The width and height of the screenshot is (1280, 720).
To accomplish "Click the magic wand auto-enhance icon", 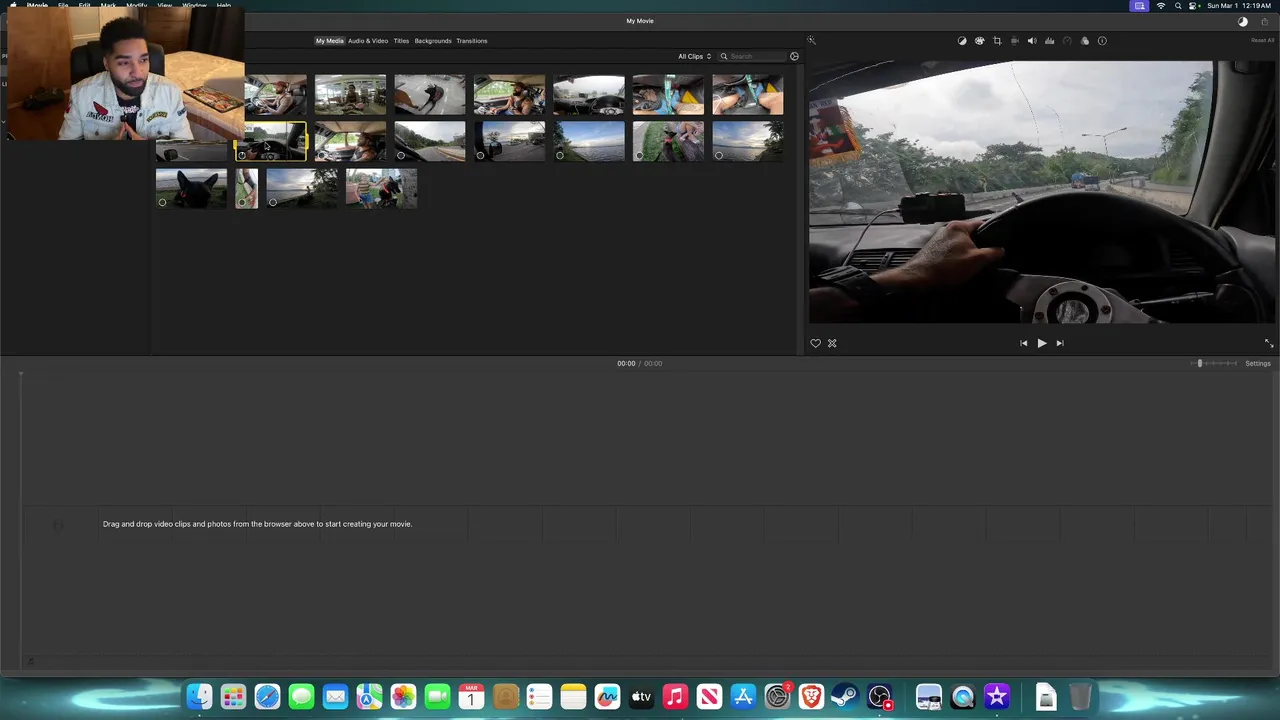I will click(812, 41).
